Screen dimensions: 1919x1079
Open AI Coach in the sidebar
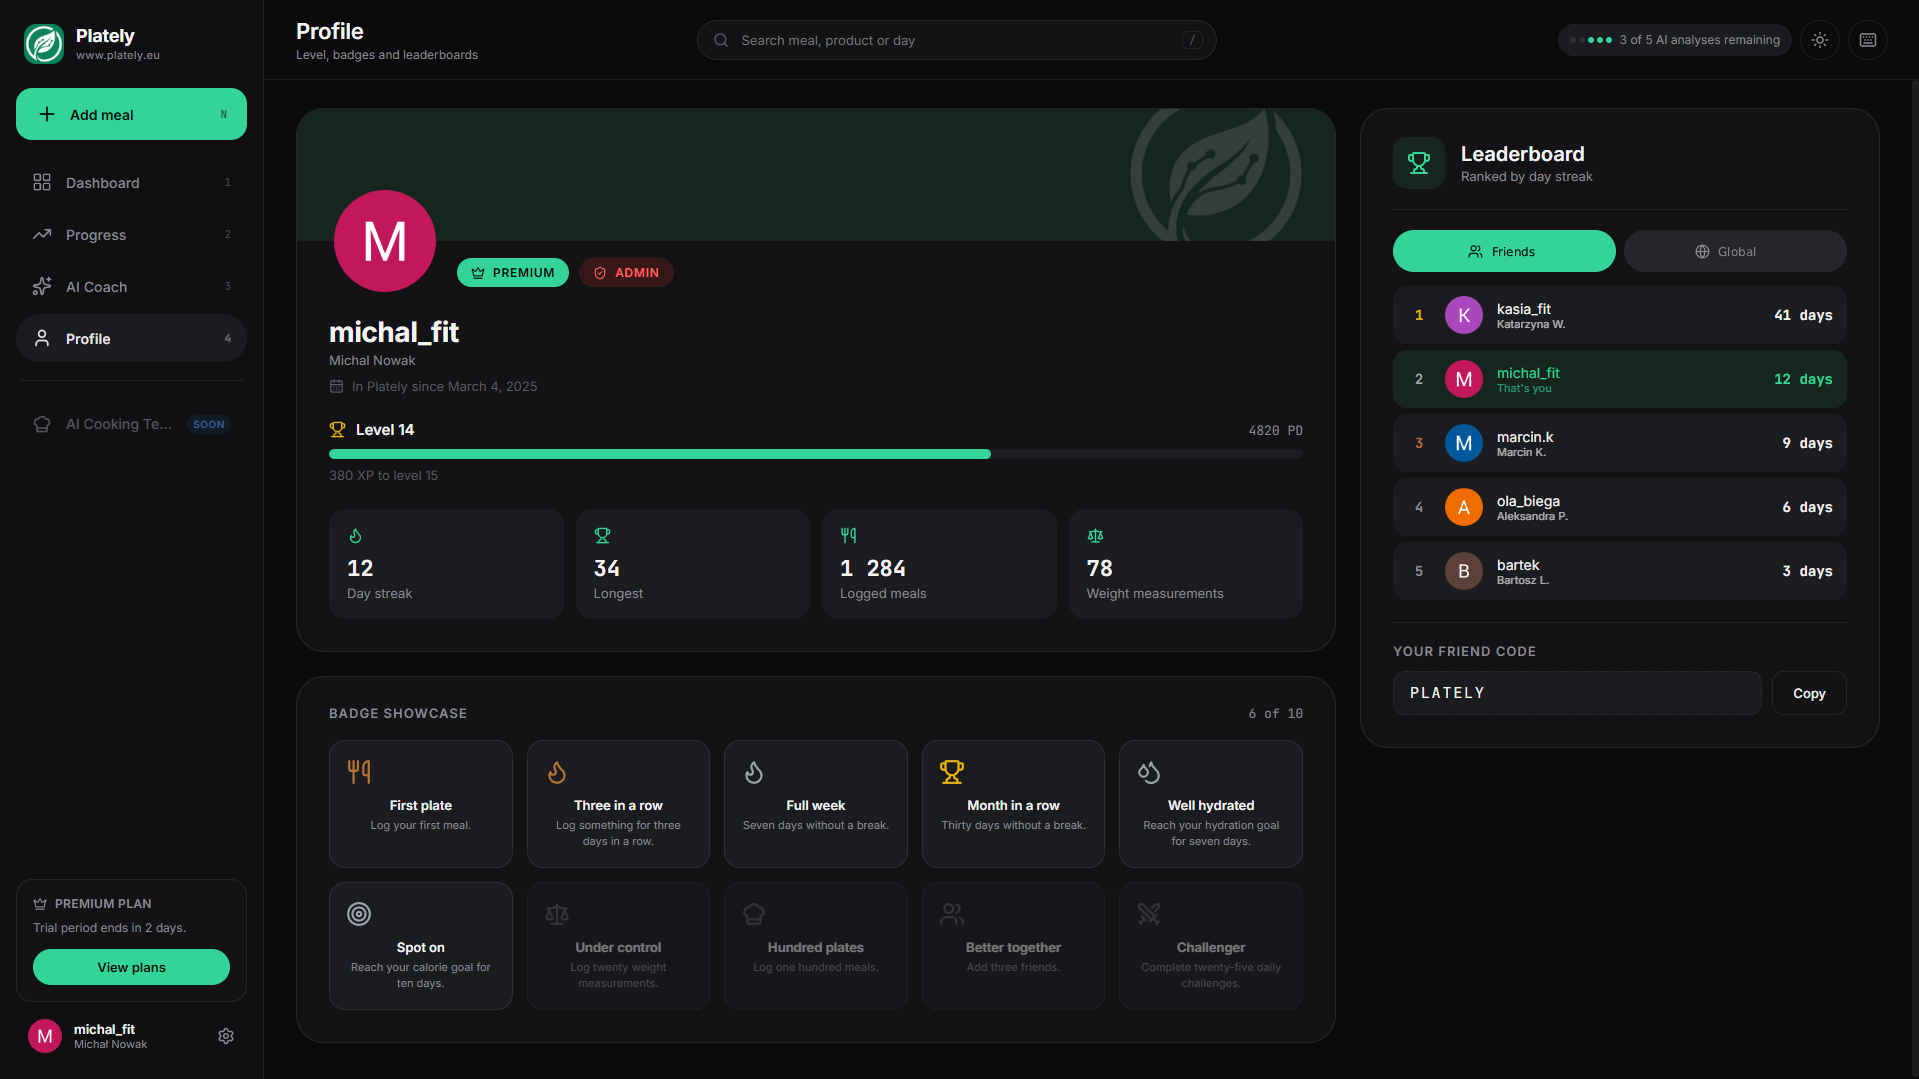(x=131, y=287)
